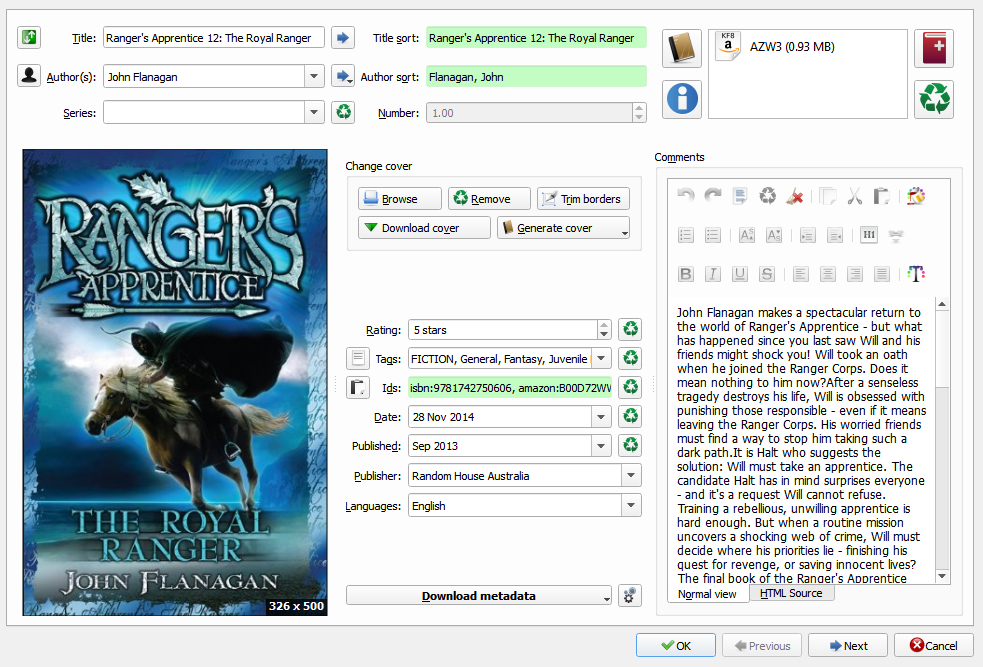Open comments background color picker
This screenshot has height=667, width=983.
click(x=915, y=196)
